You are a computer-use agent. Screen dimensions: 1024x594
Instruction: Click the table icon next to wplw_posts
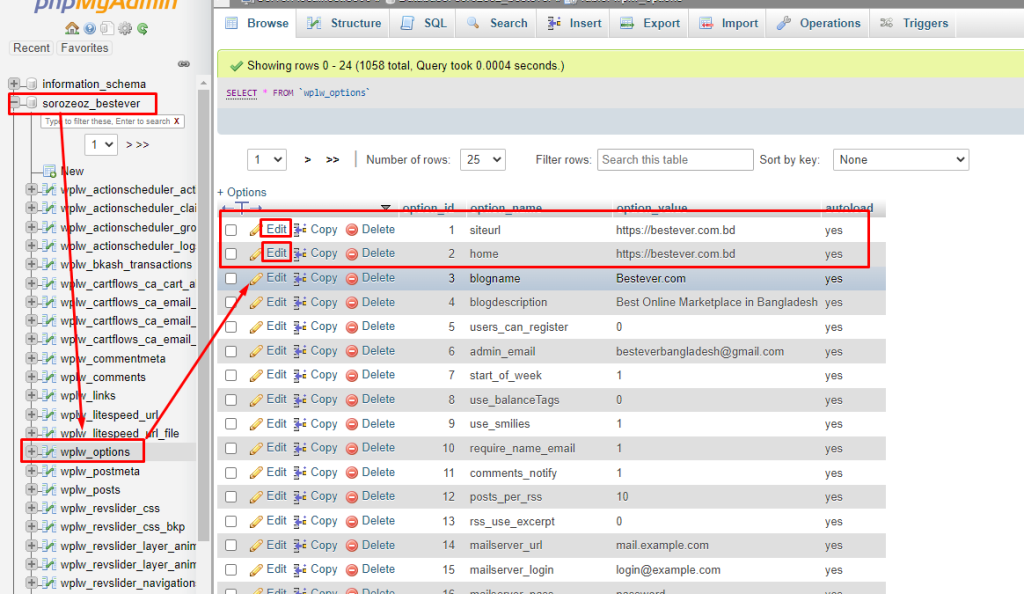[49, 490]
